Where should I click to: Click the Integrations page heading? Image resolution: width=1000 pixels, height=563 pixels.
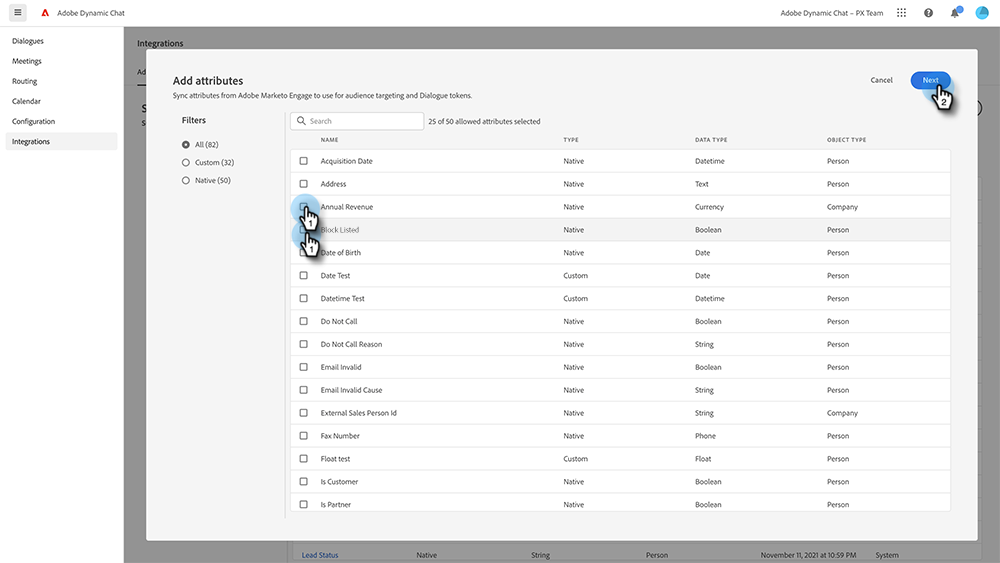(x=160, y=43)
